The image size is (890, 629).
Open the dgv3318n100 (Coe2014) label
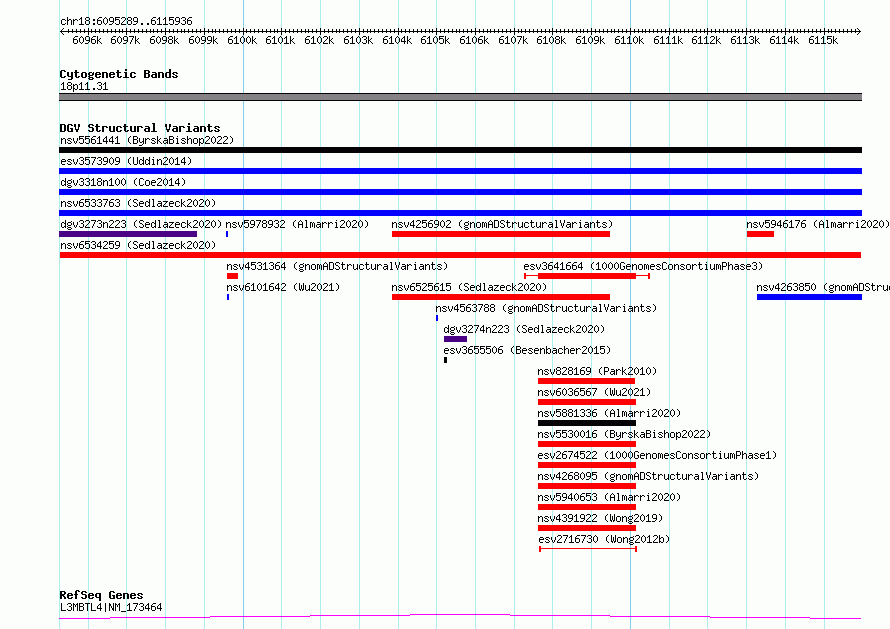click(123, 182)
